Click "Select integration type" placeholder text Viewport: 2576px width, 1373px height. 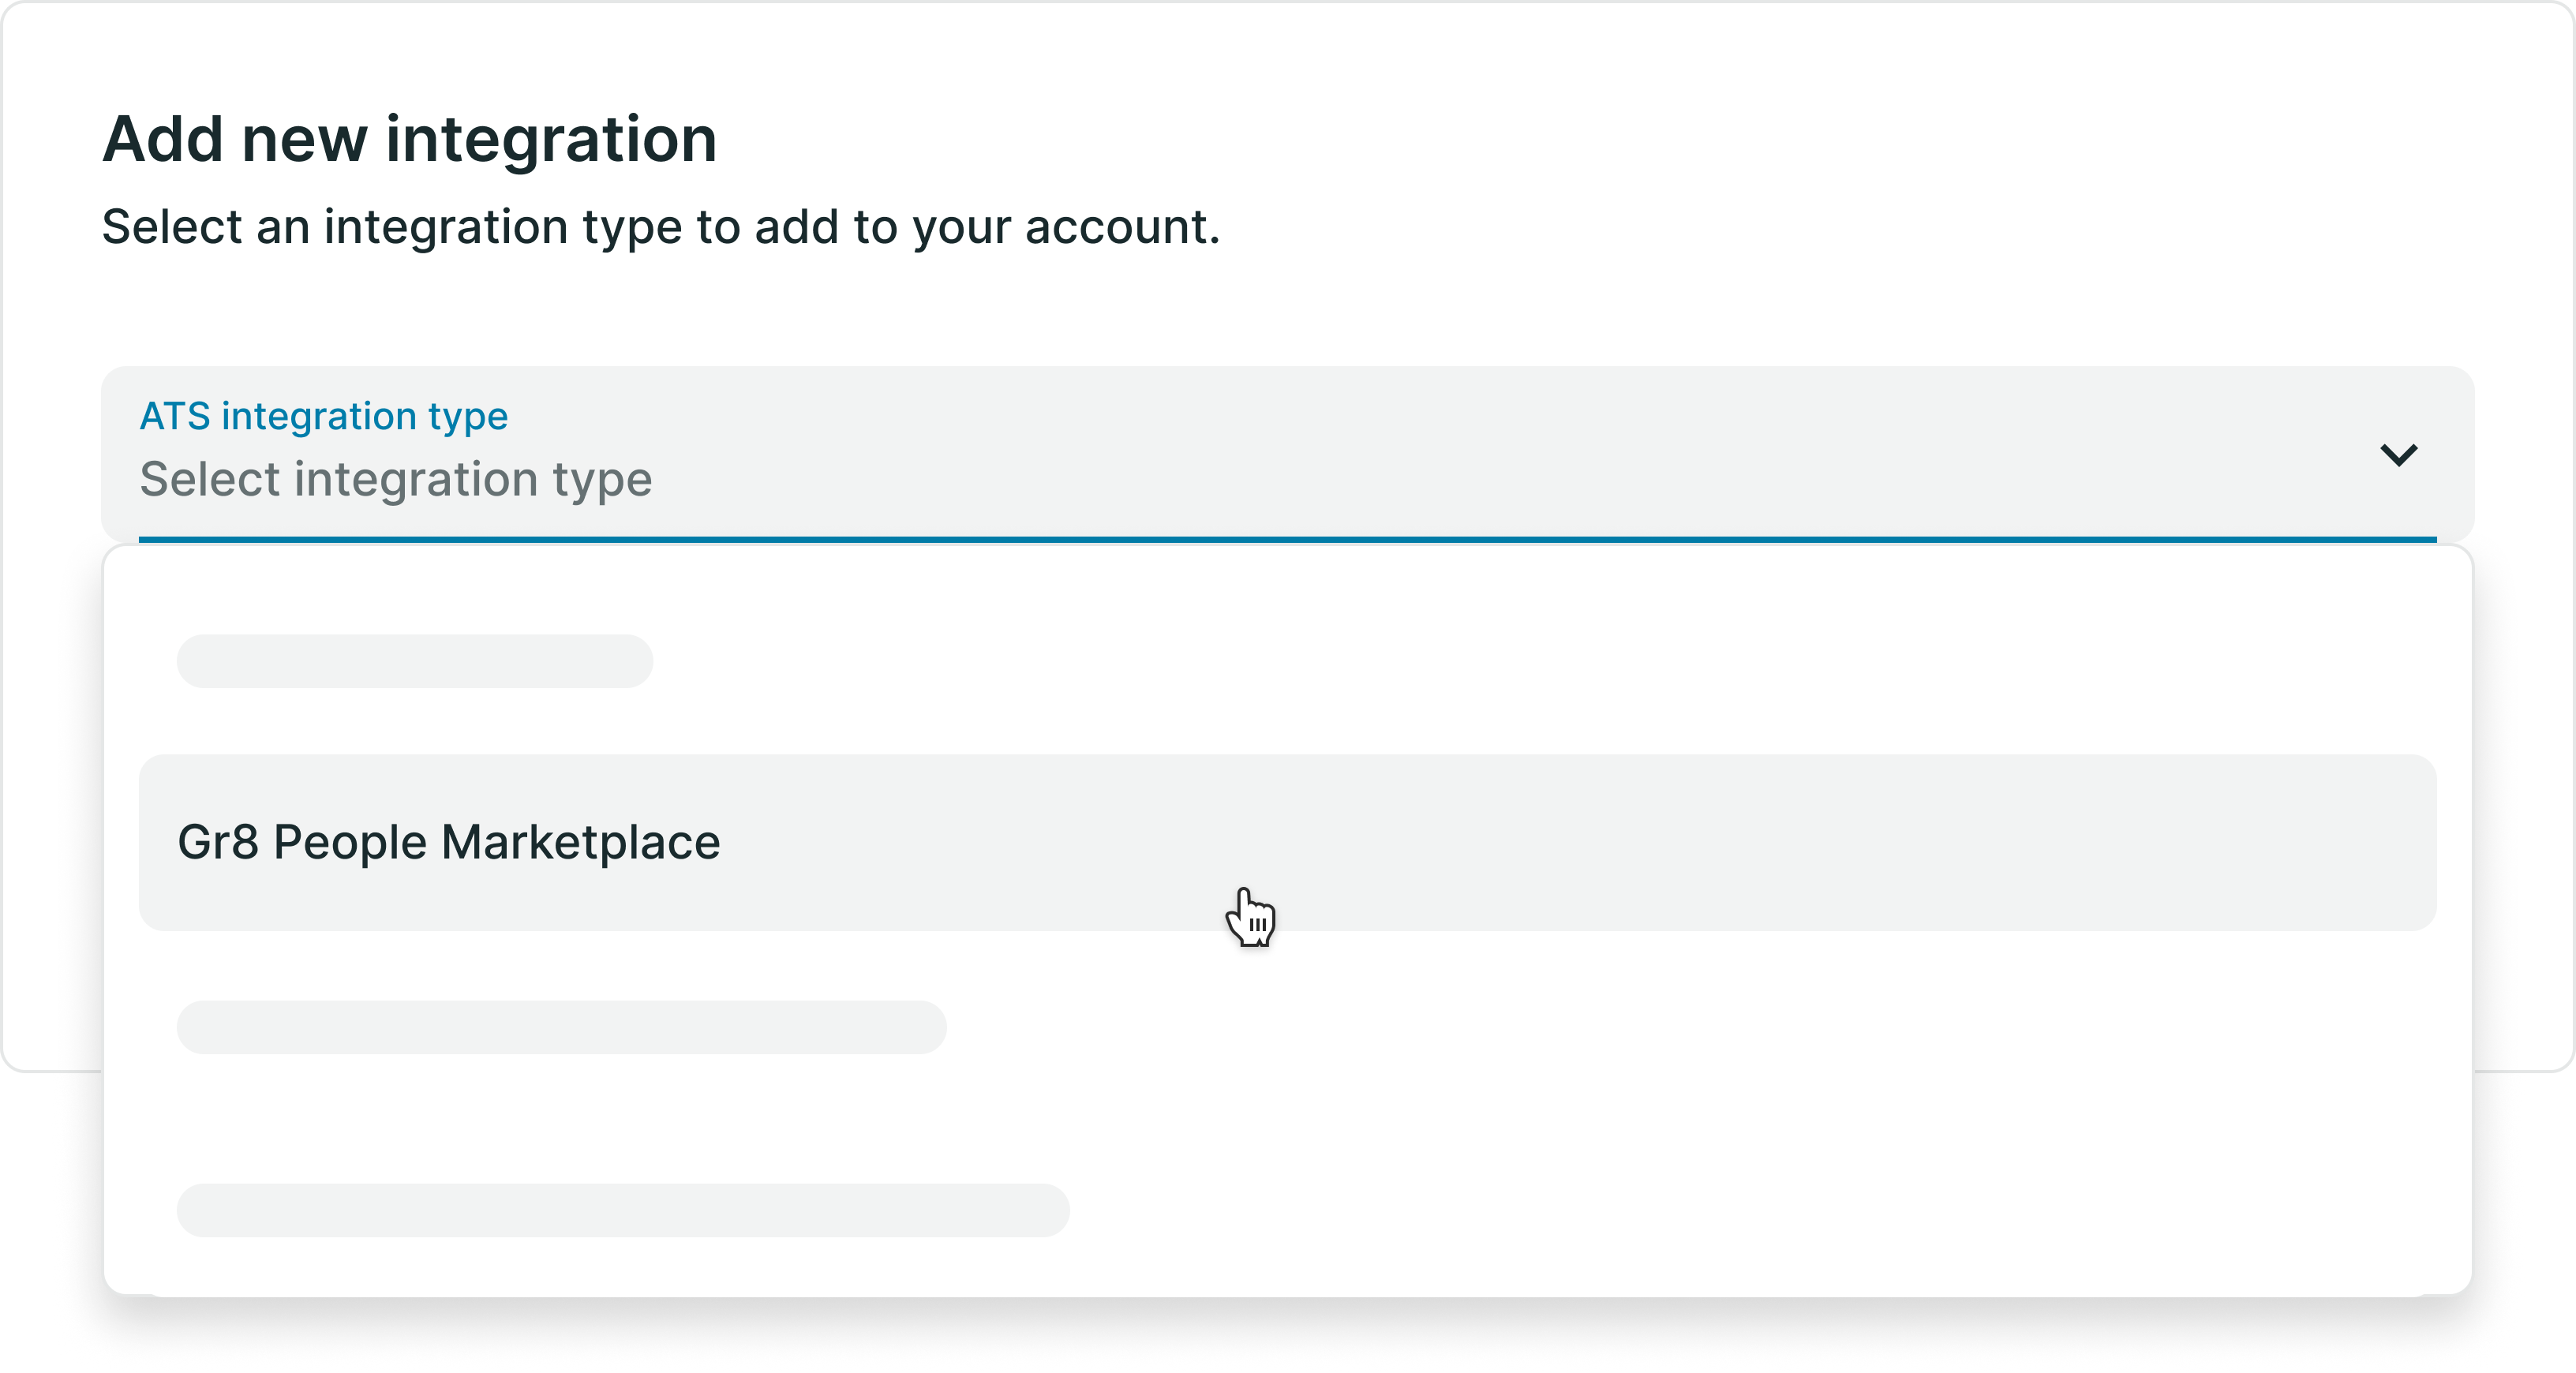click(396, 480)
